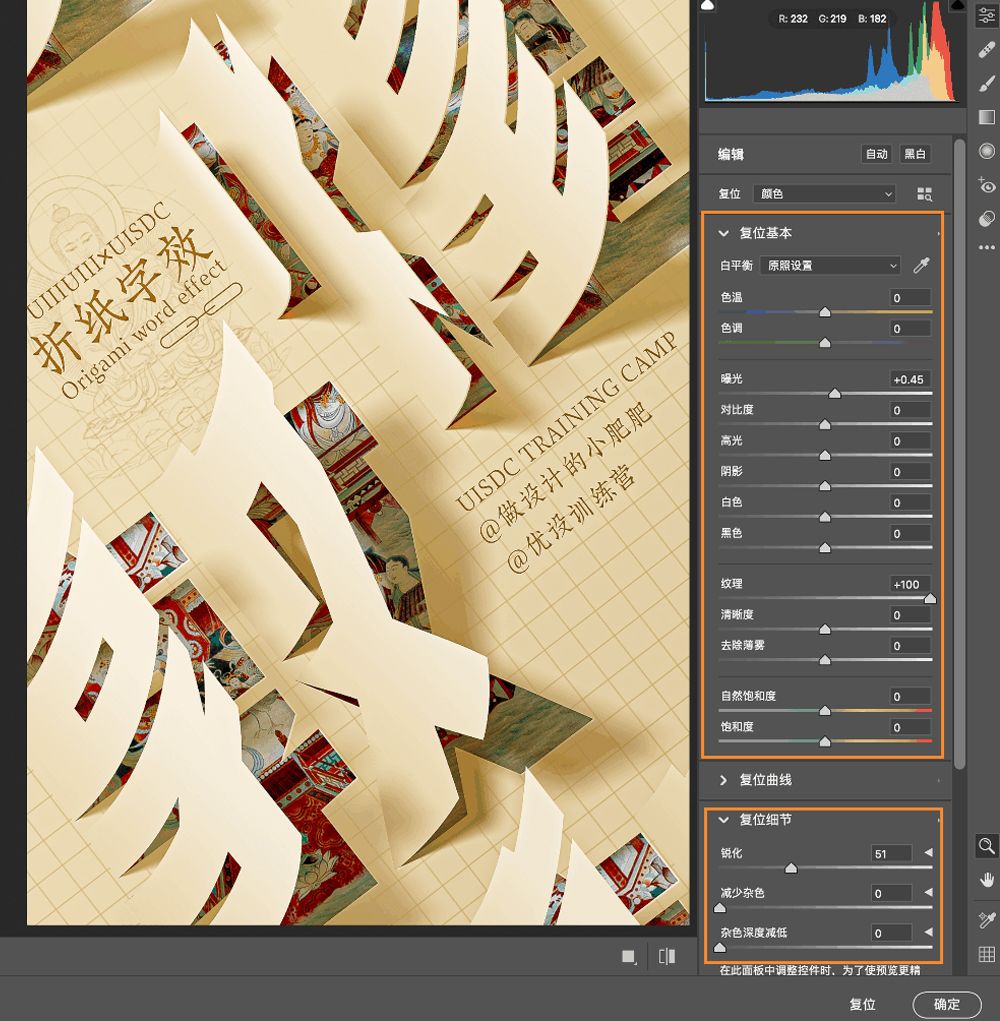1000x1021 pixels.
Task: Open the 白平衡 原照设置 dropdown
Action: pos(830,266)
